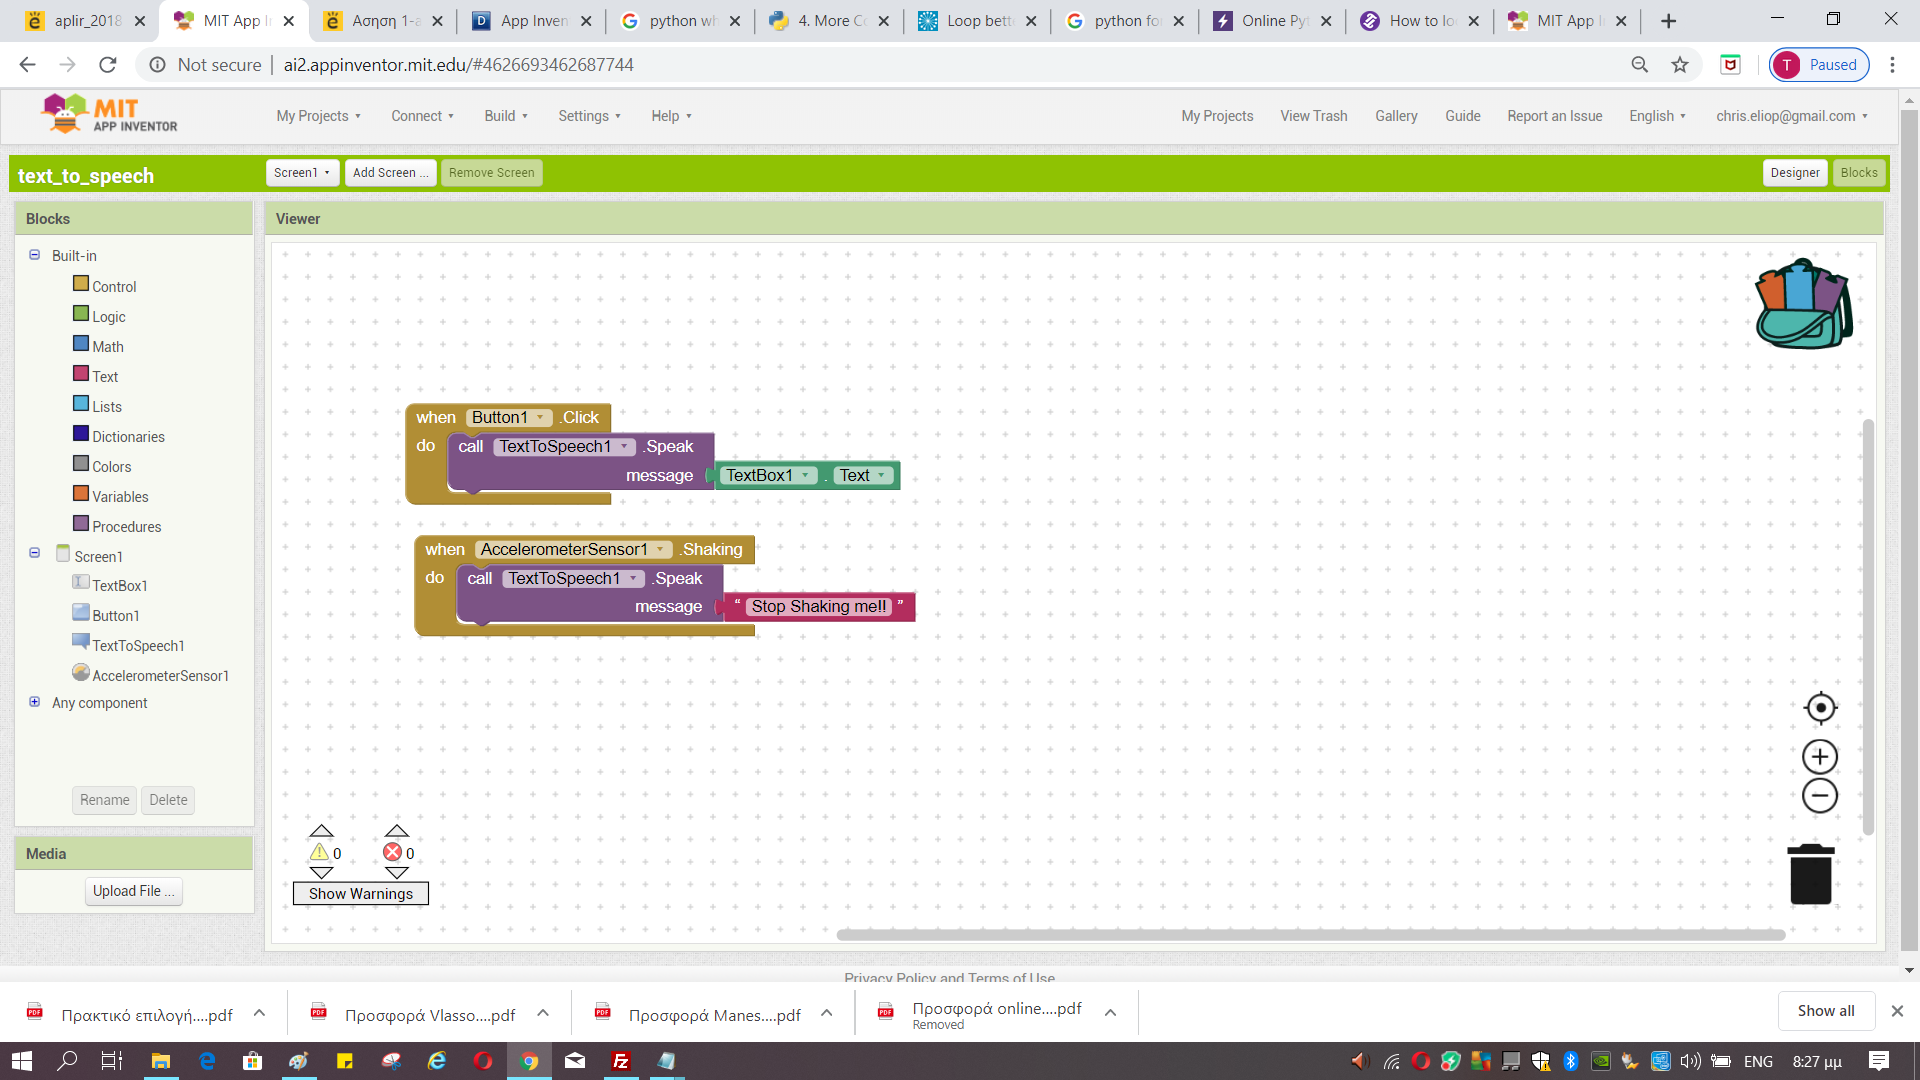Collapse the Built-in tree section
The image size is (1920, 1080).
(x=34, y=255)
